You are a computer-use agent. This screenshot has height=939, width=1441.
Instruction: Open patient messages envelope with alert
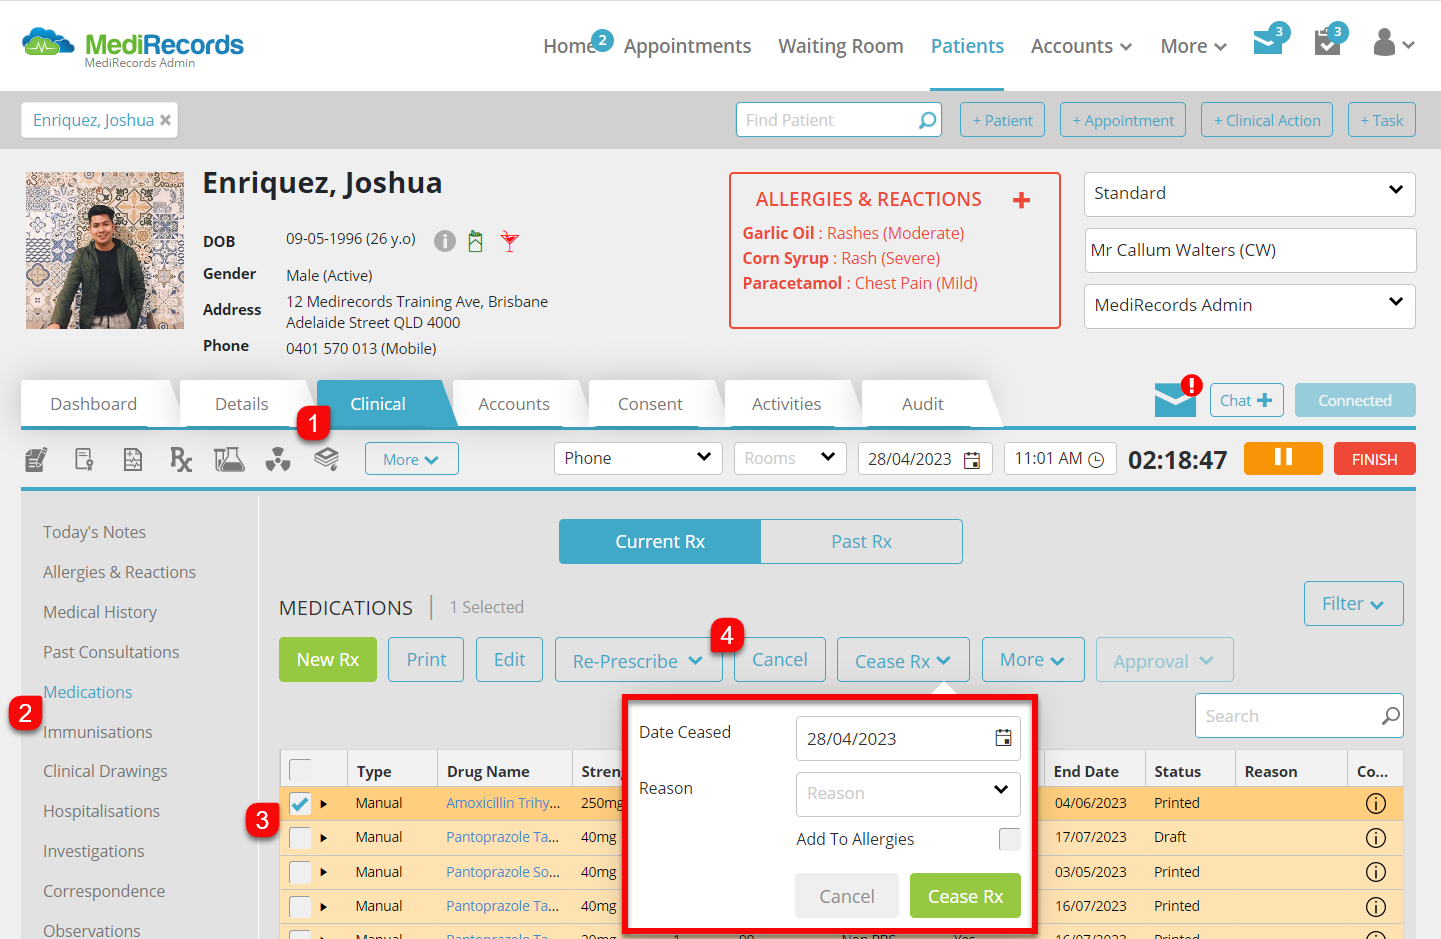coord(1175,400)
